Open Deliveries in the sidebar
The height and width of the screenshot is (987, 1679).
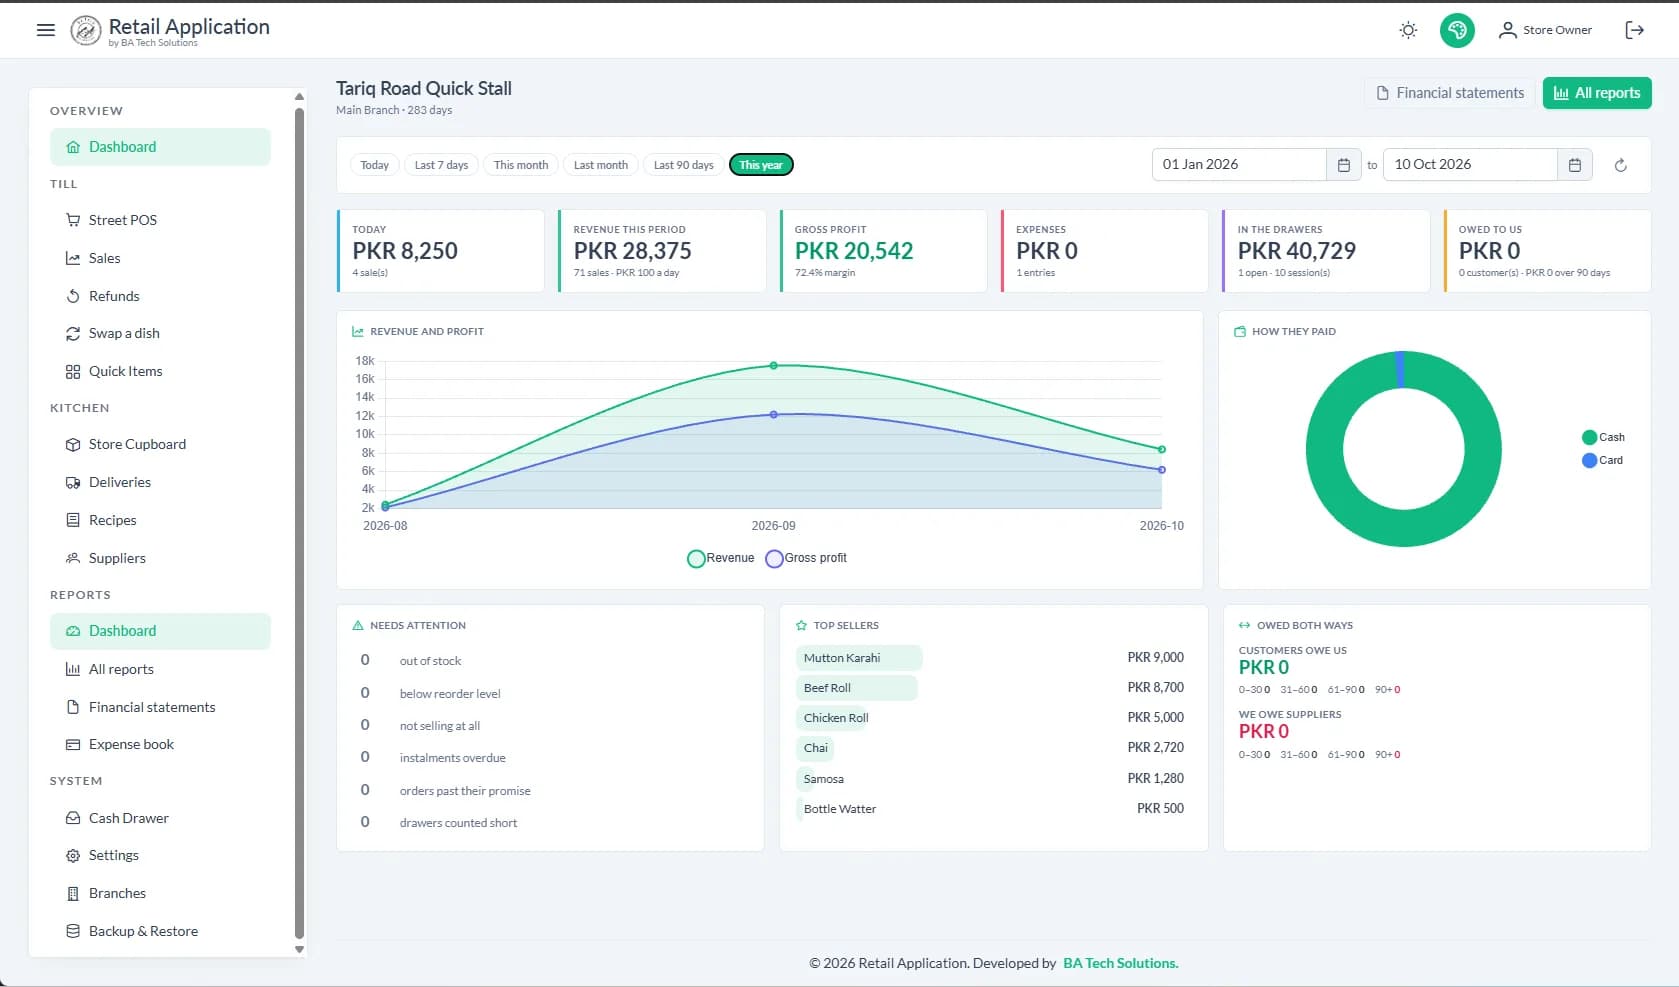pos(160,482)
